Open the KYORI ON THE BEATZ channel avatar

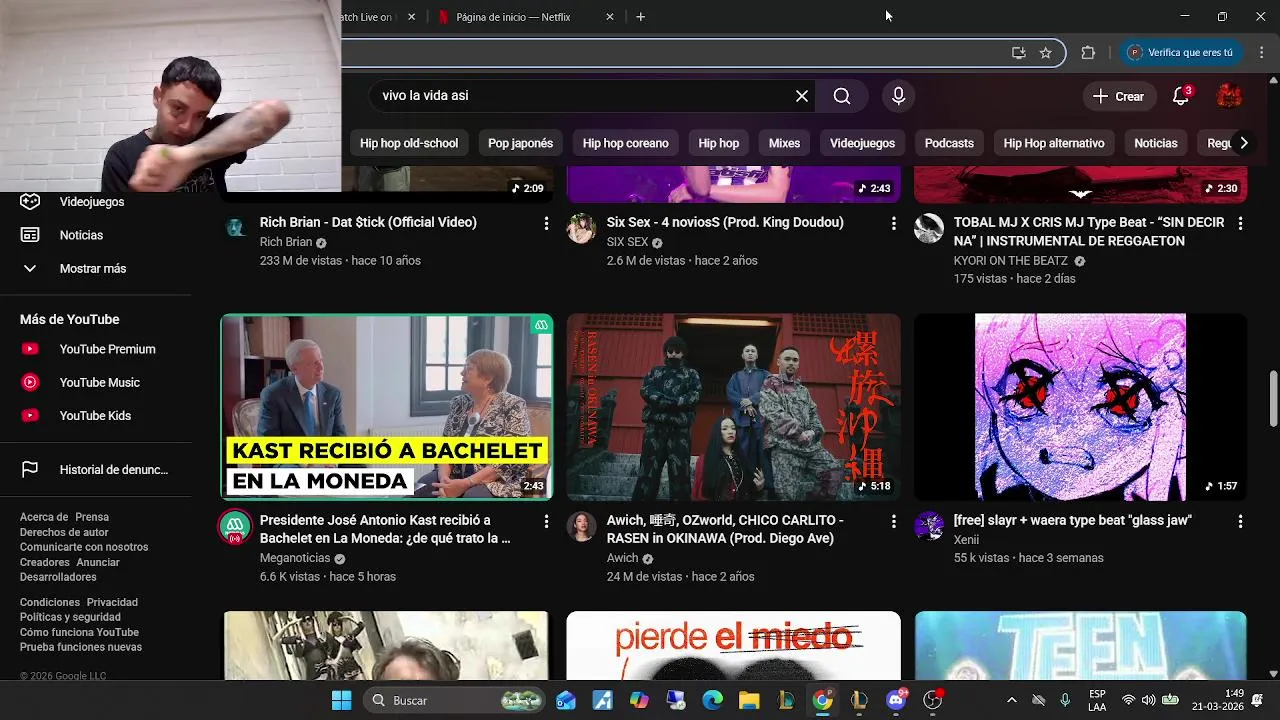click(x=929, y=228)
